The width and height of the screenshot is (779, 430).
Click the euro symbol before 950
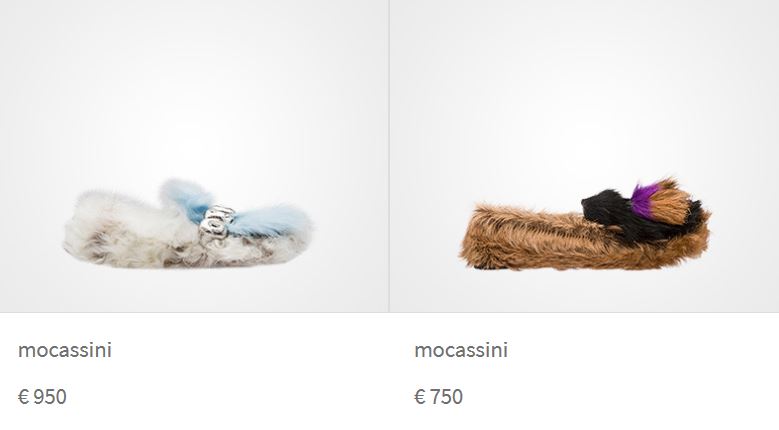24,397
